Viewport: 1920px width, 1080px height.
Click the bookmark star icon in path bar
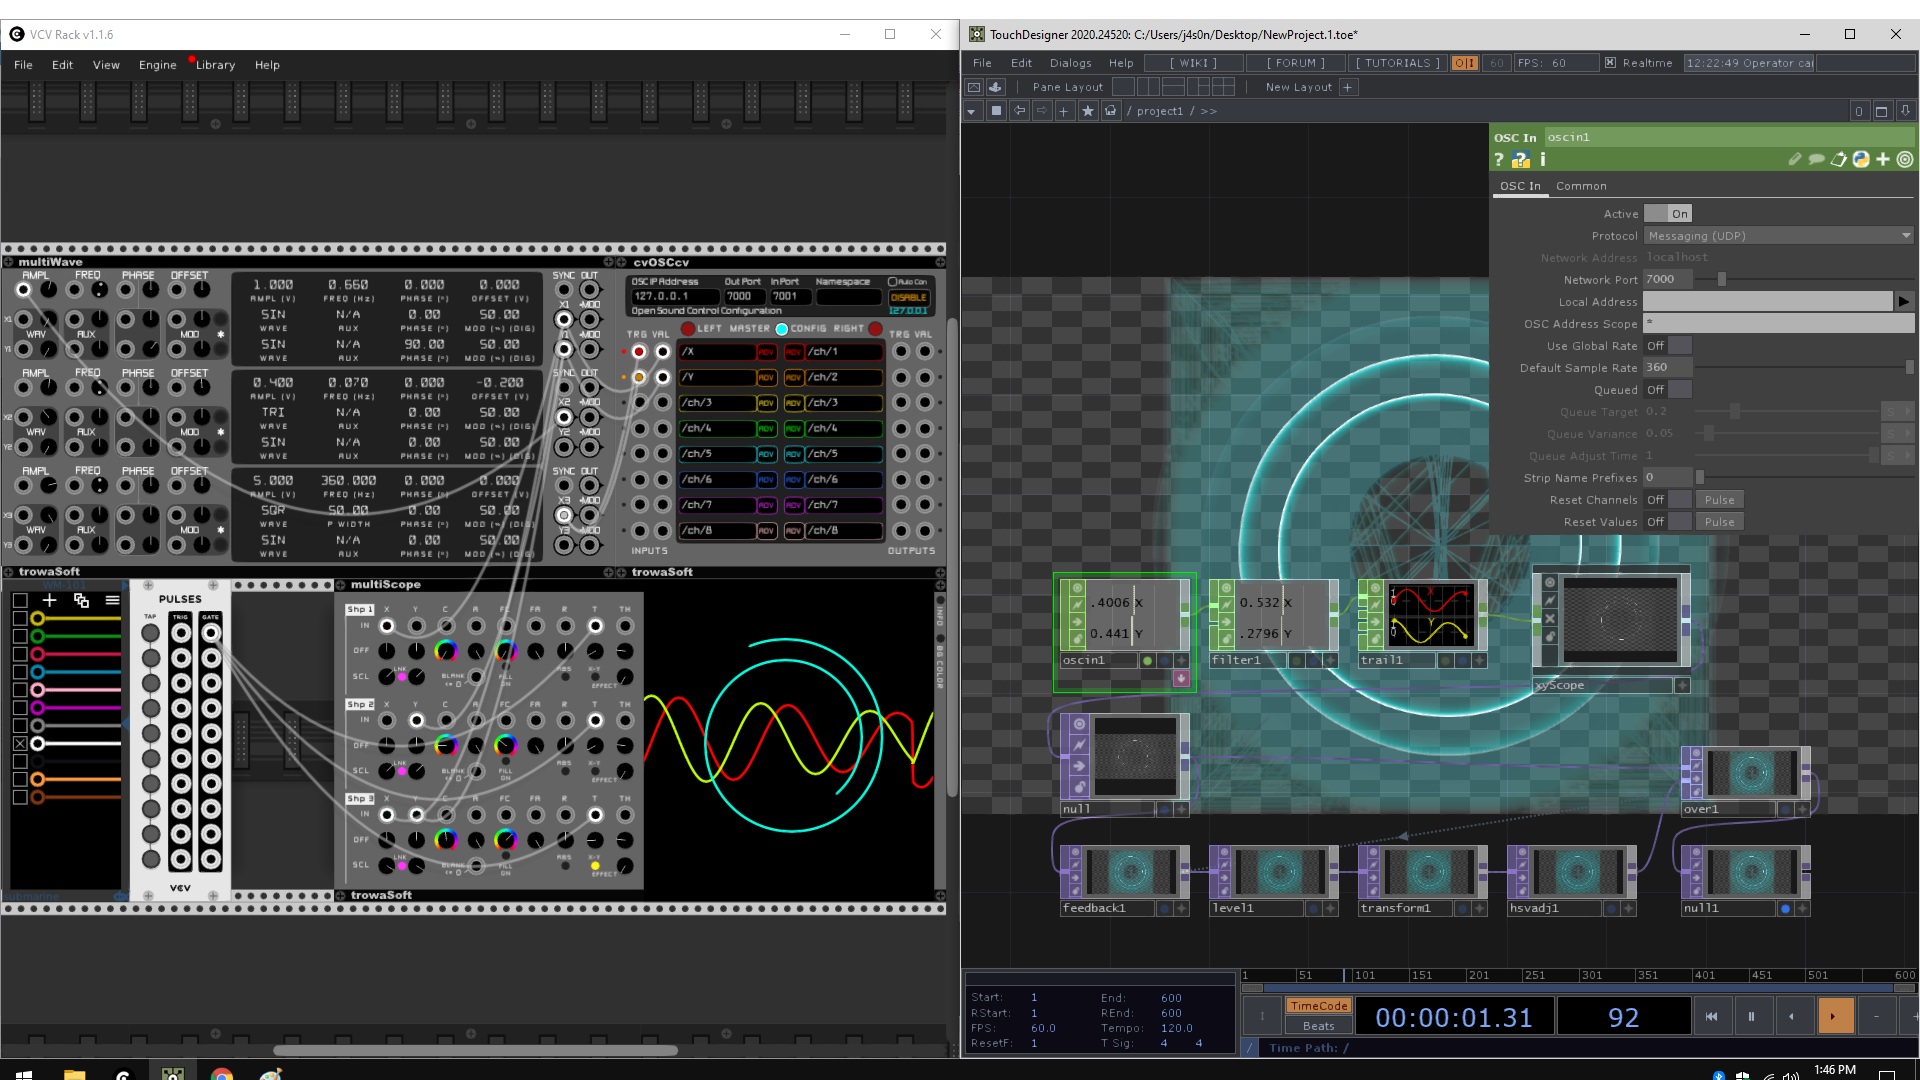[1088, 111]
